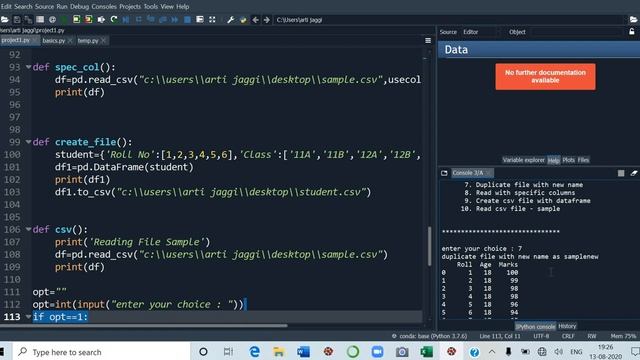Open the Consoles menu
This screenshot has width=640, height=360.
click(104, 7)
